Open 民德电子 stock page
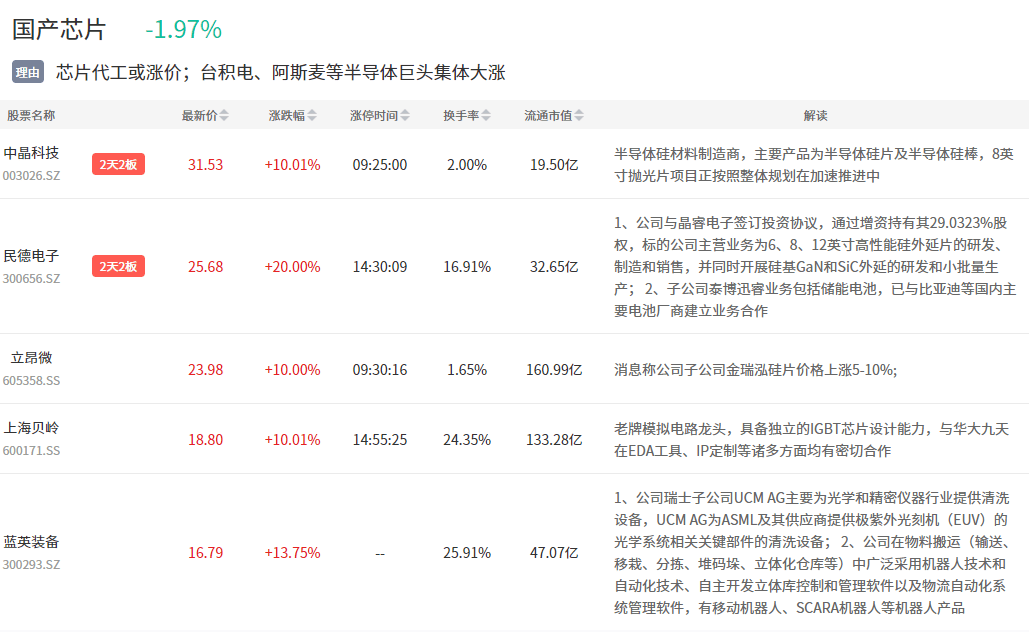The width and height of the screenshot is (1029, 632). click(31, 256)
